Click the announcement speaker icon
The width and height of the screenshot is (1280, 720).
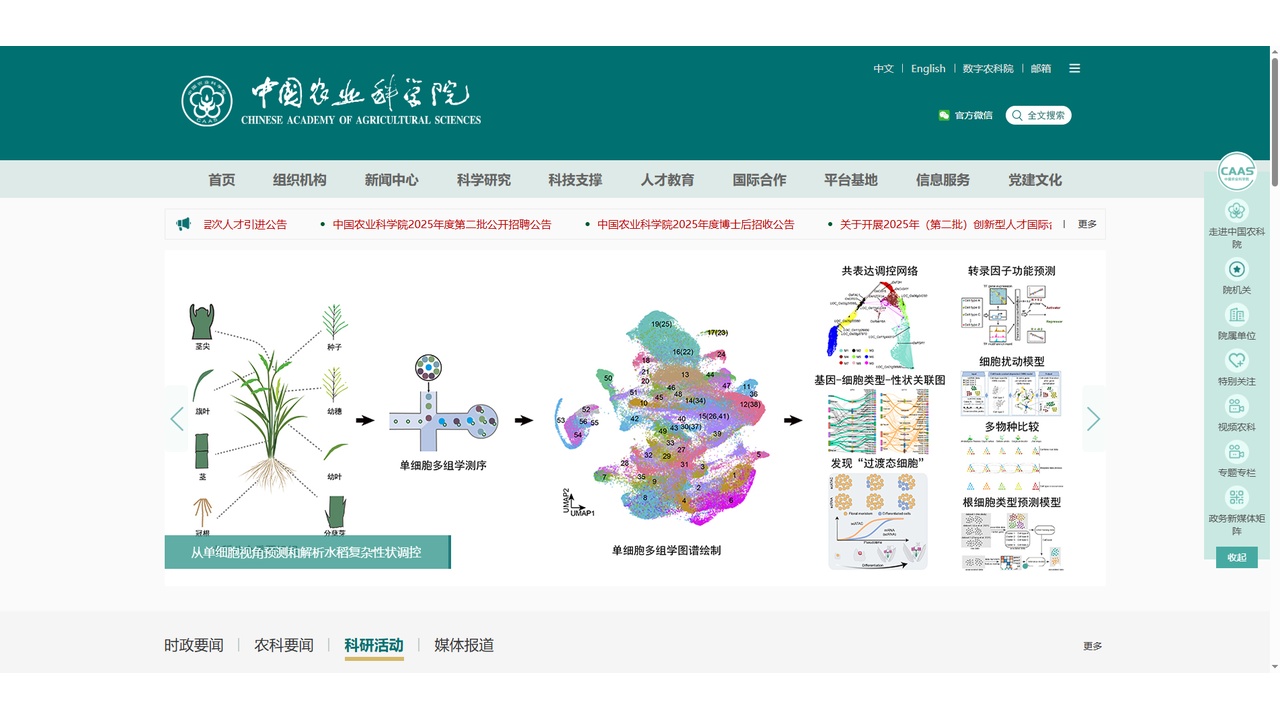pyautogui.click(x=182, y=224)
